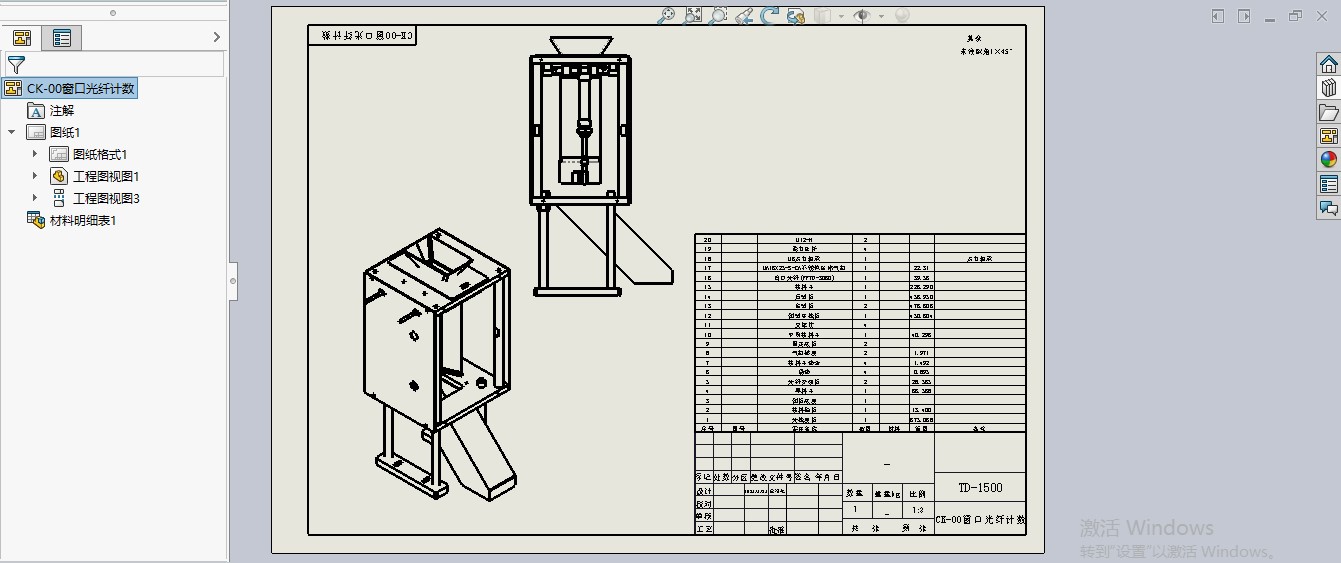1341x563 pixels.
Task: Click the Zoom to Area tool
Action: coord(693,15)
